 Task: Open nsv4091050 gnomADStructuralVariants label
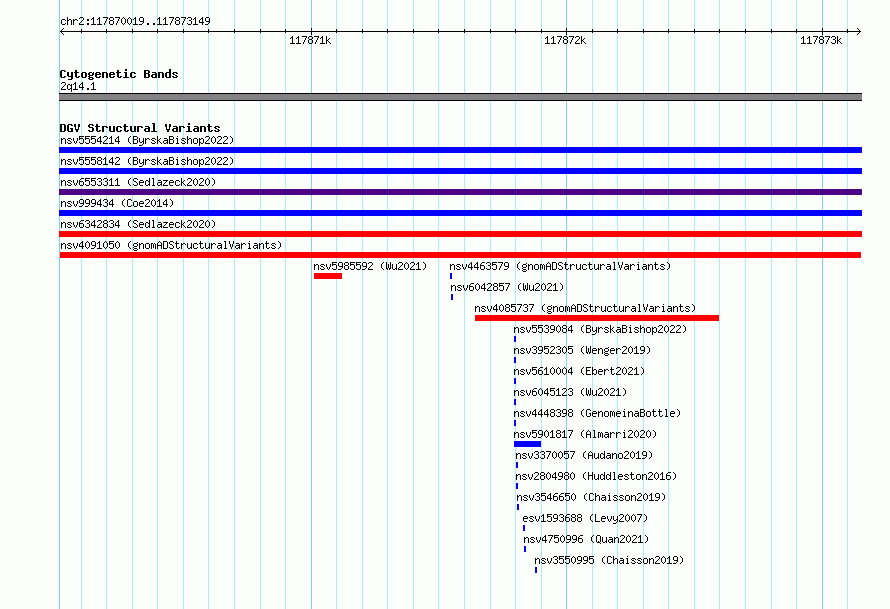tap(171, 245)
